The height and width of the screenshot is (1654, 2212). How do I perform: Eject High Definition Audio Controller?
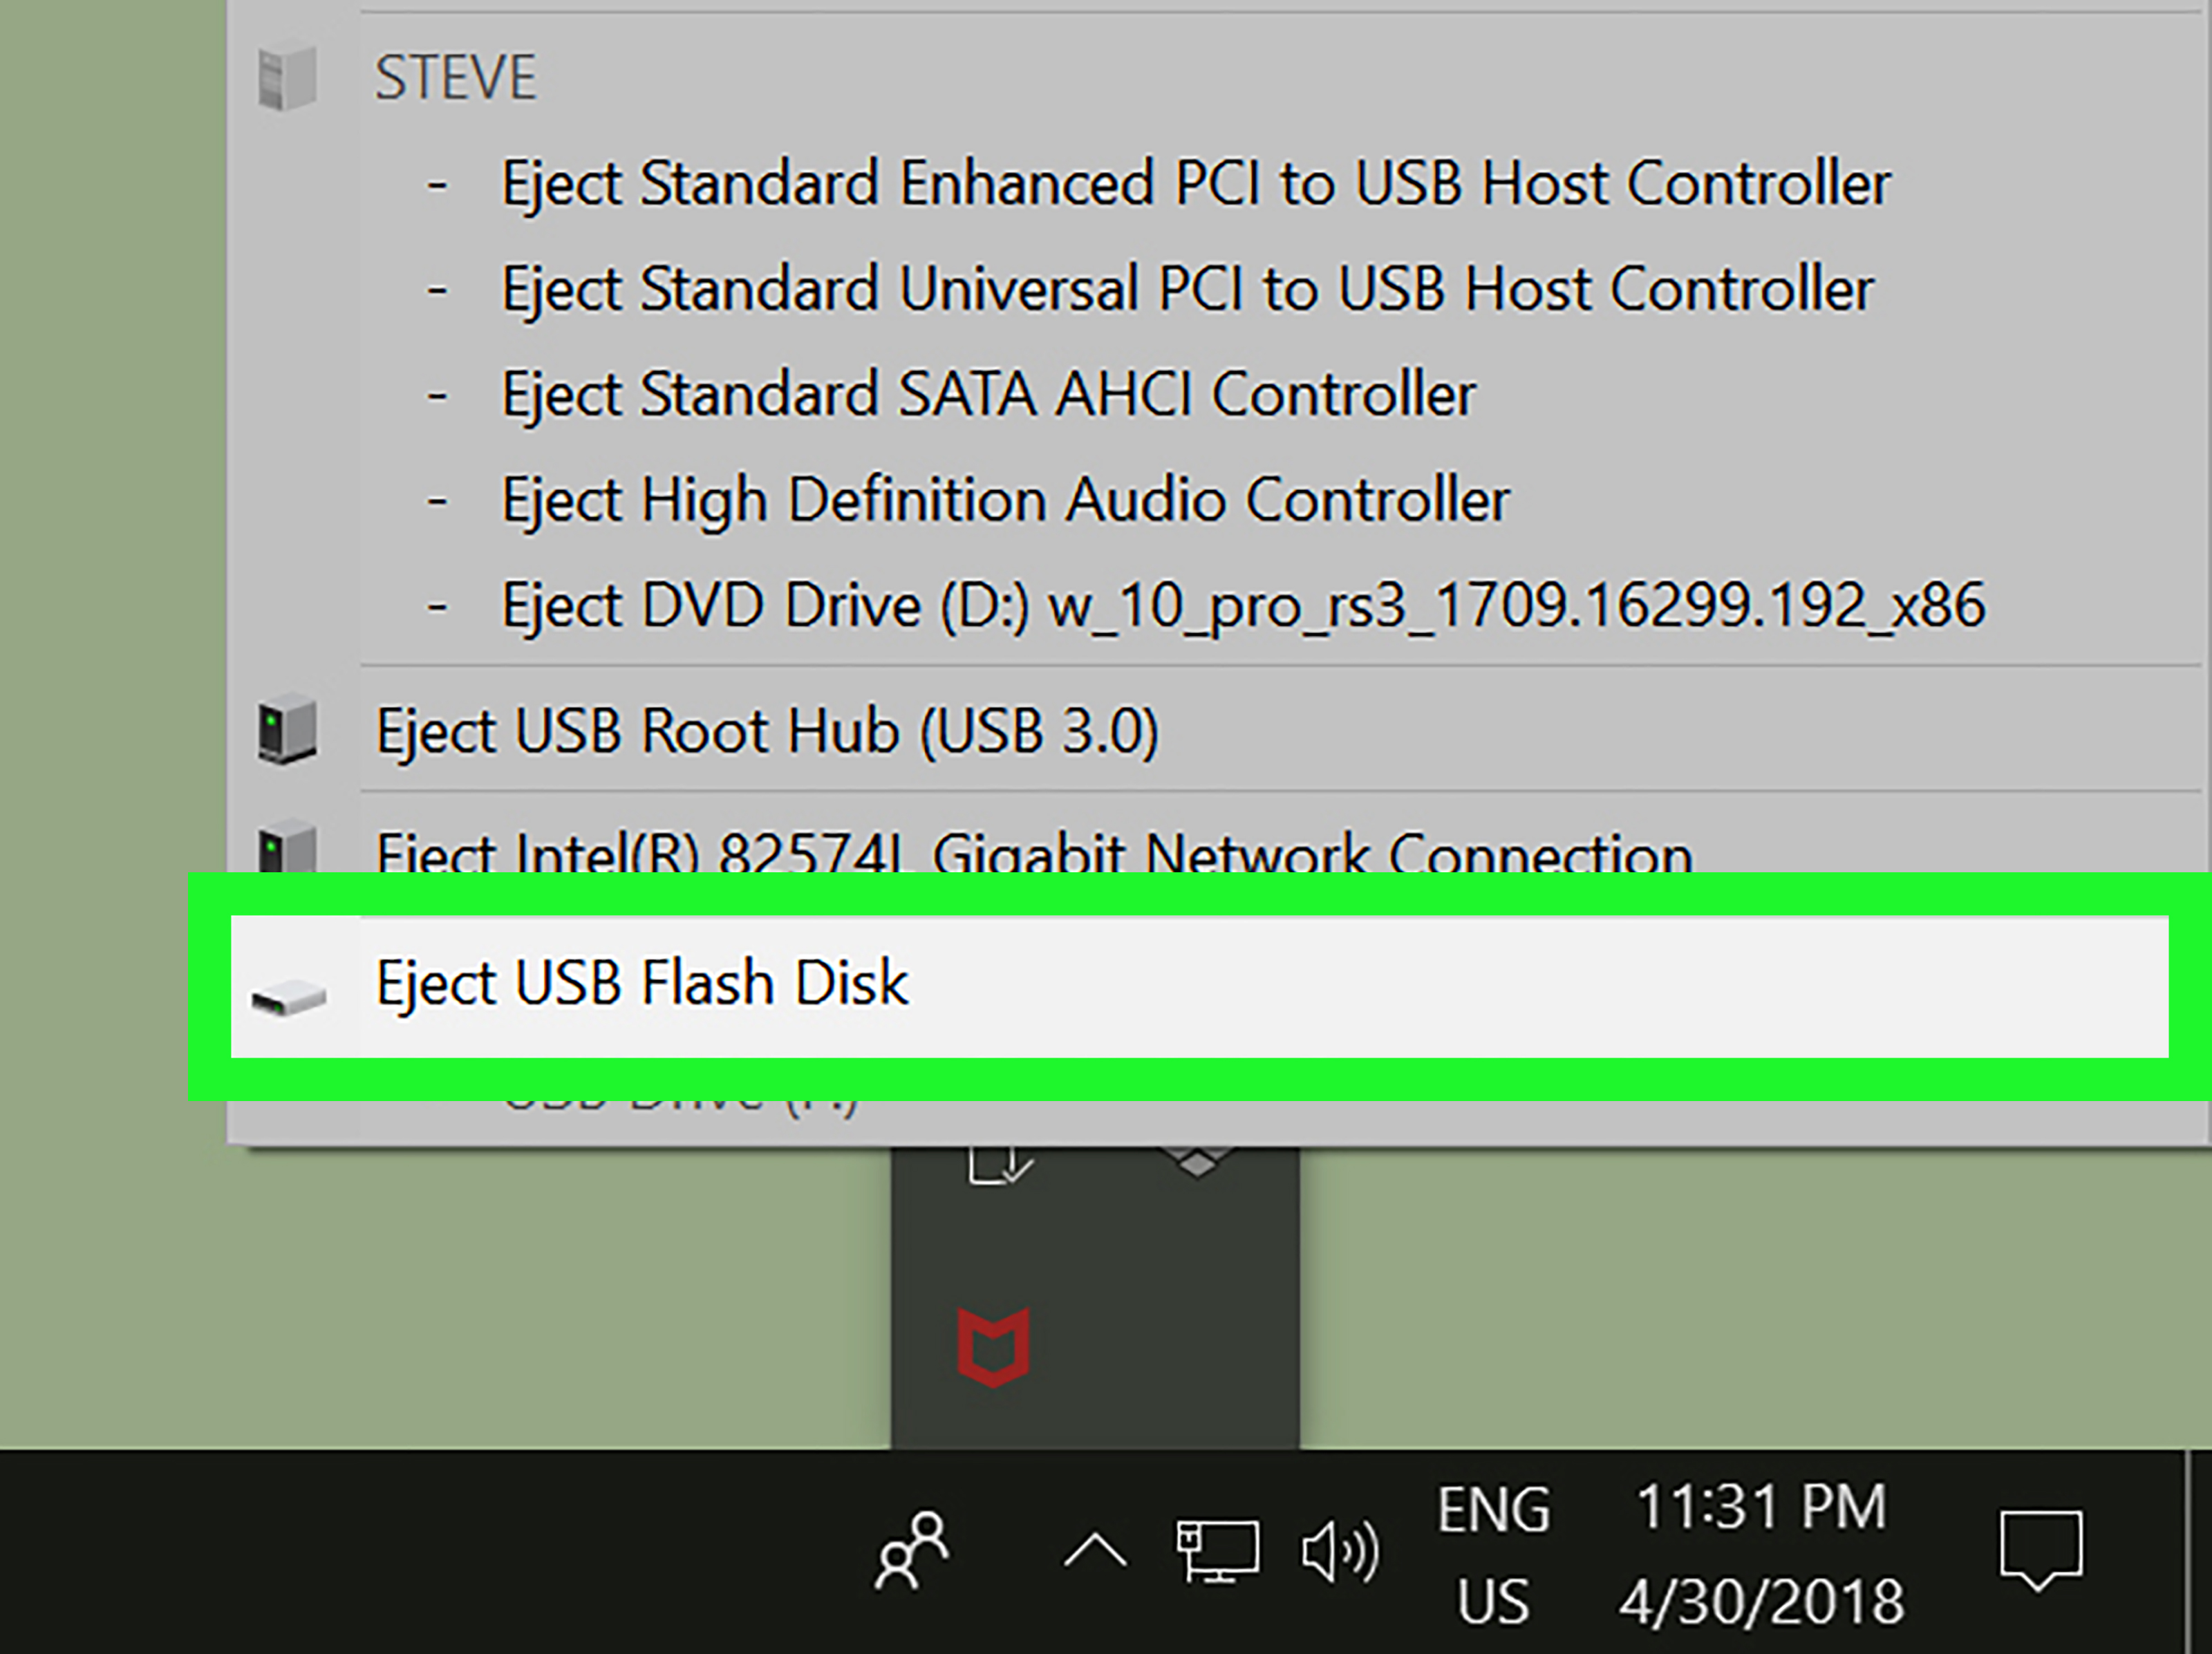pos(1005,500)
